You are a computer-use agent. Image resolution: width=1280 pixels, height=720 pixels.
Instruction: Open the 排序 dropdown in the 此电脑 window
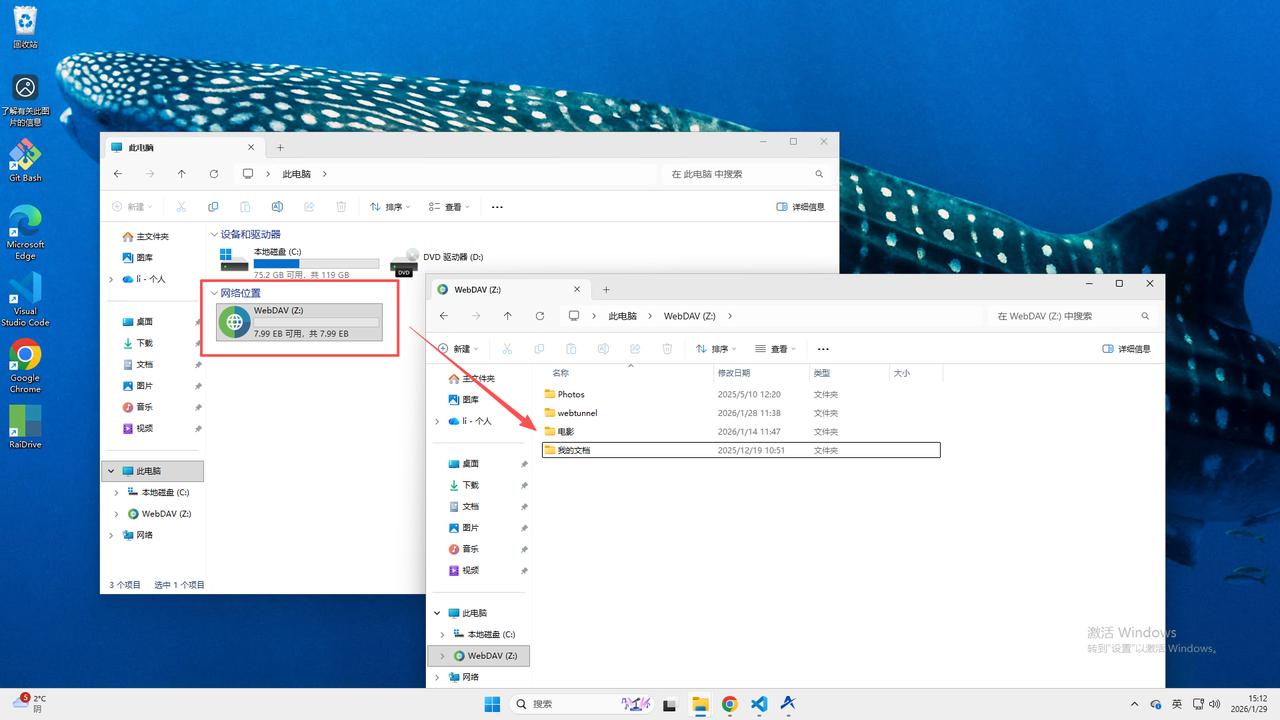(x=389, y=207)
